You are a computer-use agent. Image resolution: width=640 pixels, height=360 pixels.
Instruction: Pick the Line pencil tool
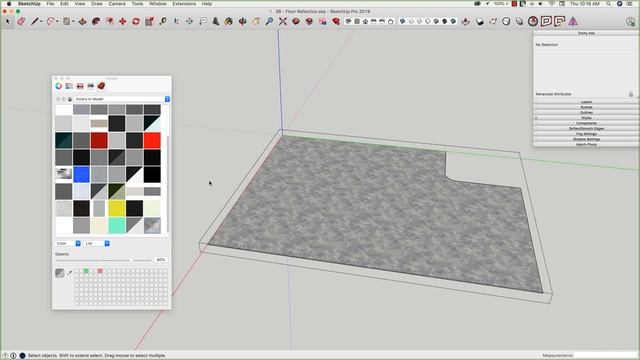34,21
